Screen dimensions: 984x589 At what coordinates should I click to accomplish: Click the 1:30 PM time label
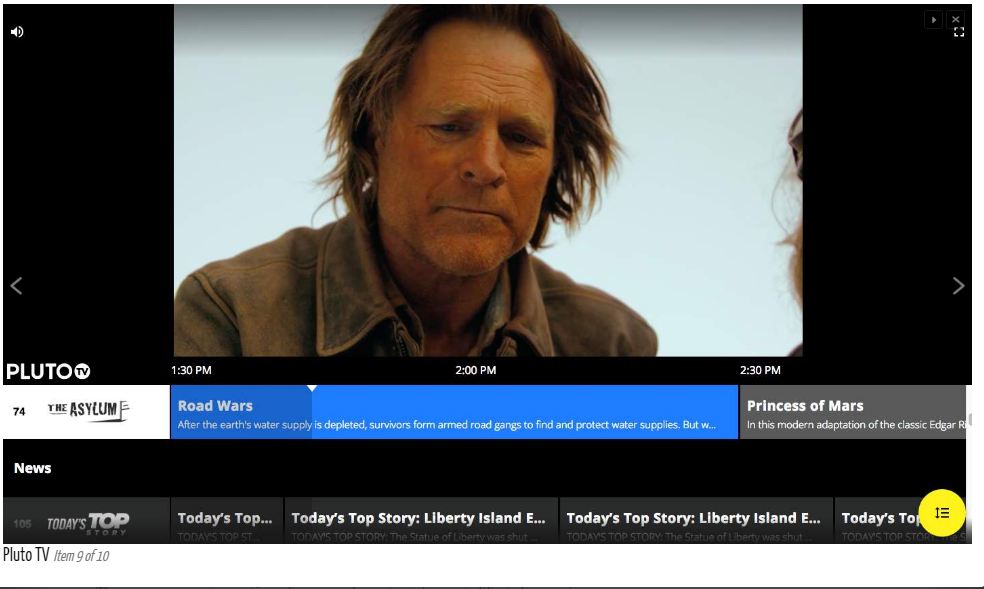pos(191,370)
